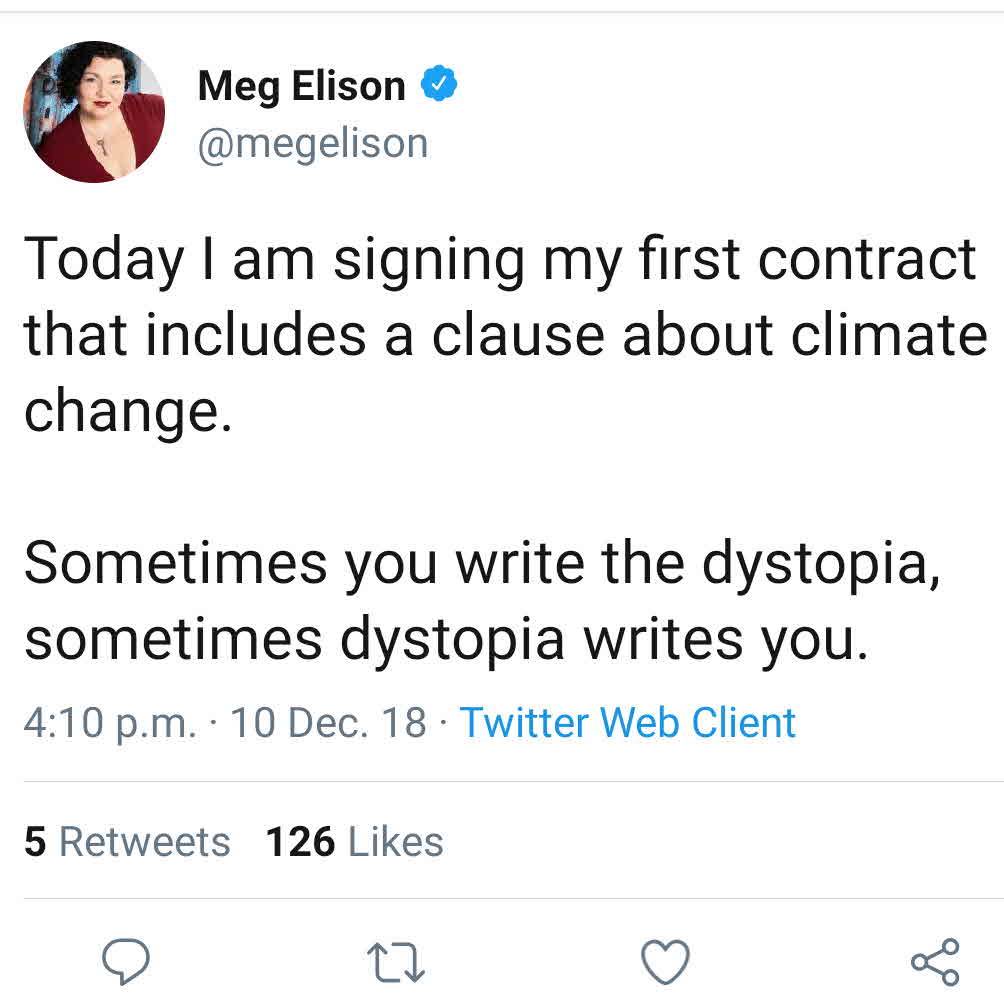The height and width of the screenshot is (1004, 1004).
Task: Click the retweet count number 5
Action: (35, 842)
